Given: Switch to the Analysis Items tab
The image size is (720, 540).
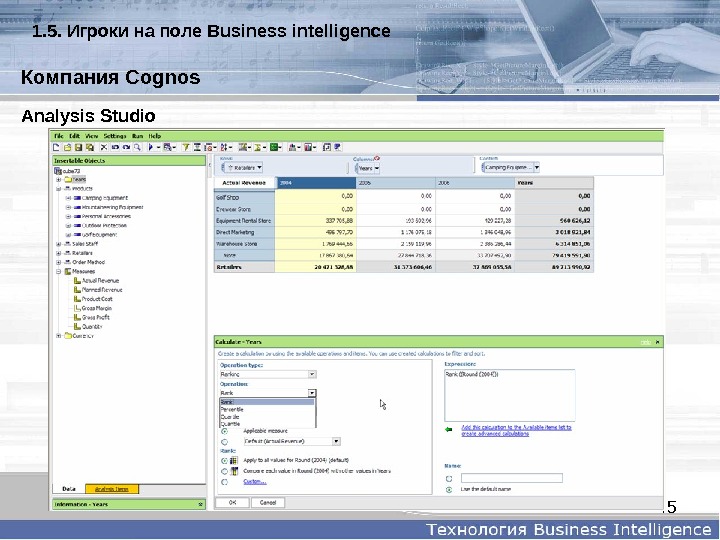Looking at the screenshot, I should tap(112, 489).
